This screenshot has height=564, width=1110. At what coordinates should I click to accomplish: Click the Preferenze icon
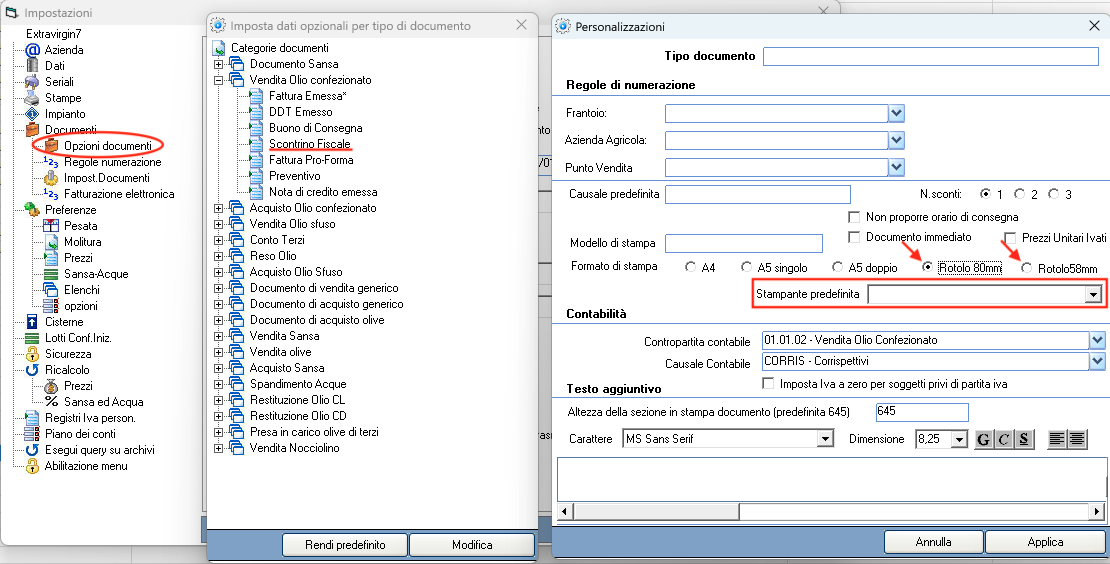coord(33,209)
